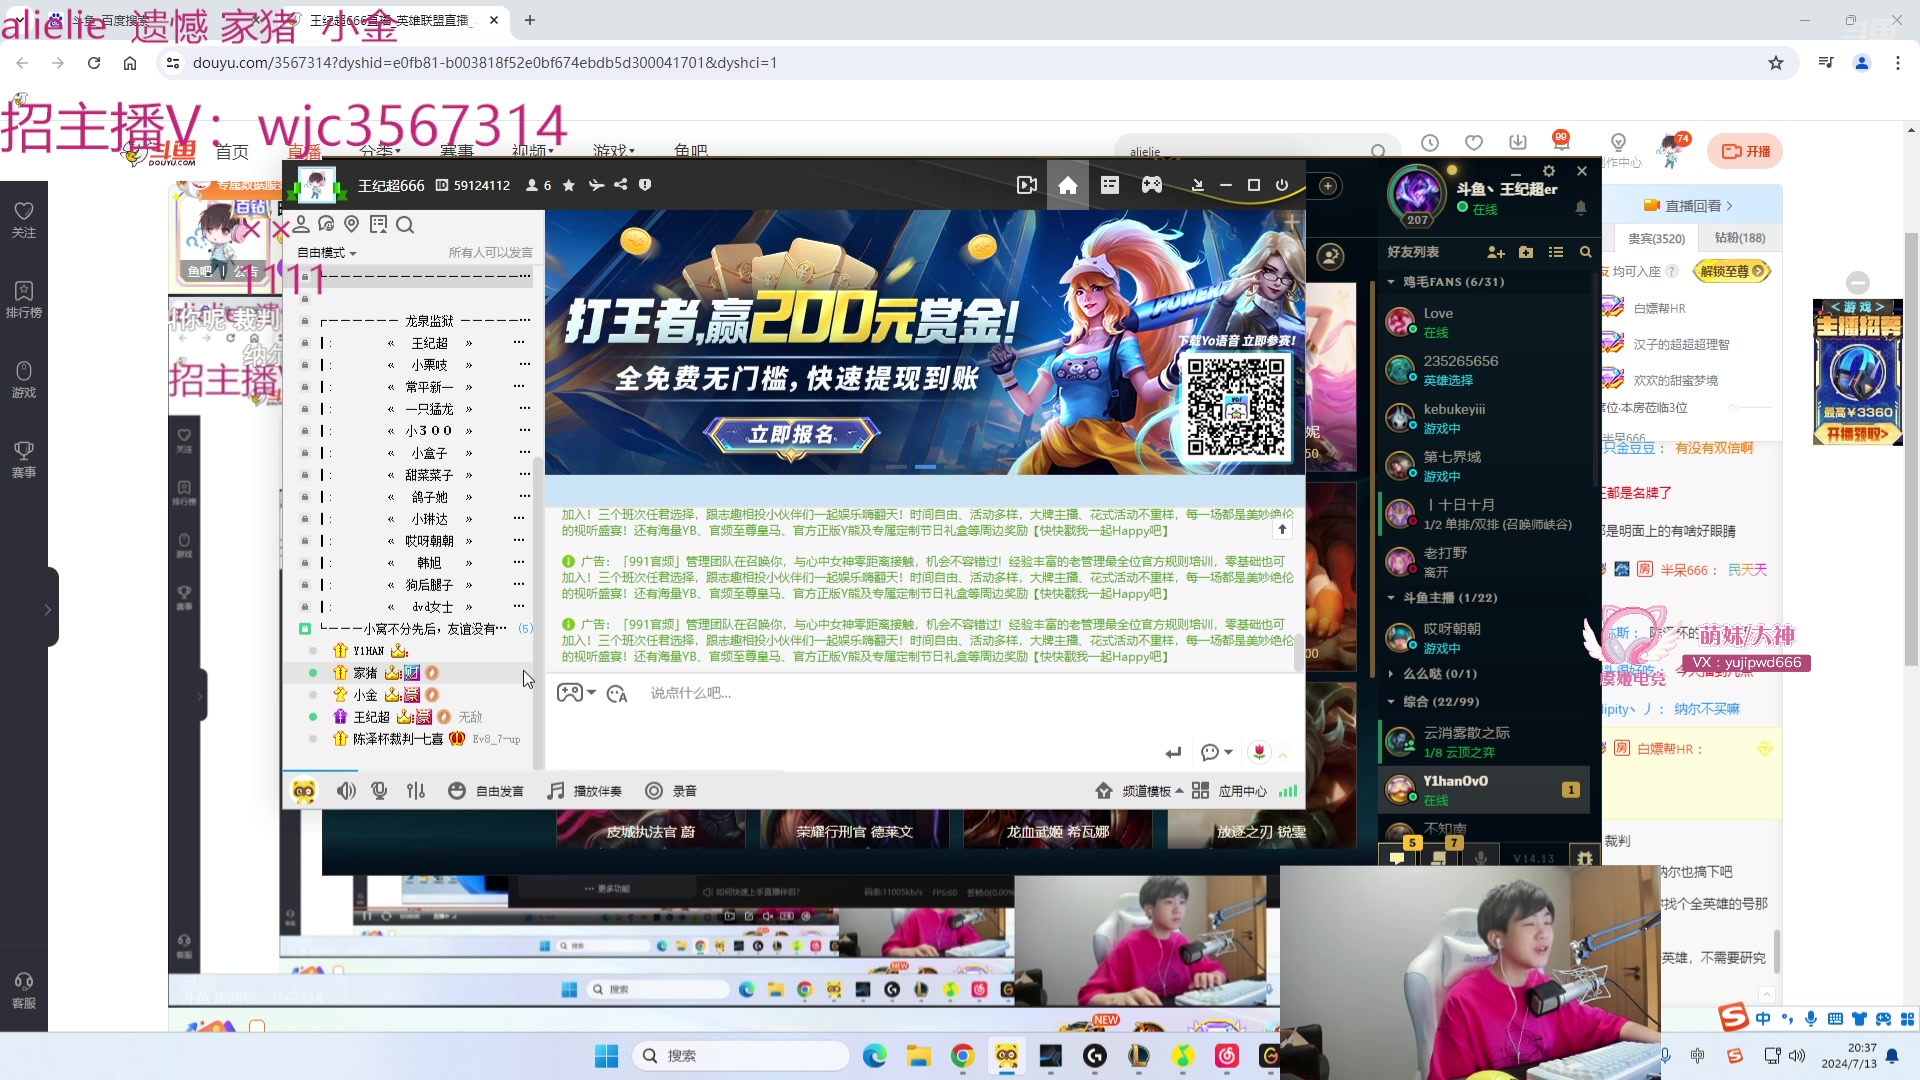Click the 立即报名 signup banner button
This screenshot has width=1920, height=1080.
[791, 435]
